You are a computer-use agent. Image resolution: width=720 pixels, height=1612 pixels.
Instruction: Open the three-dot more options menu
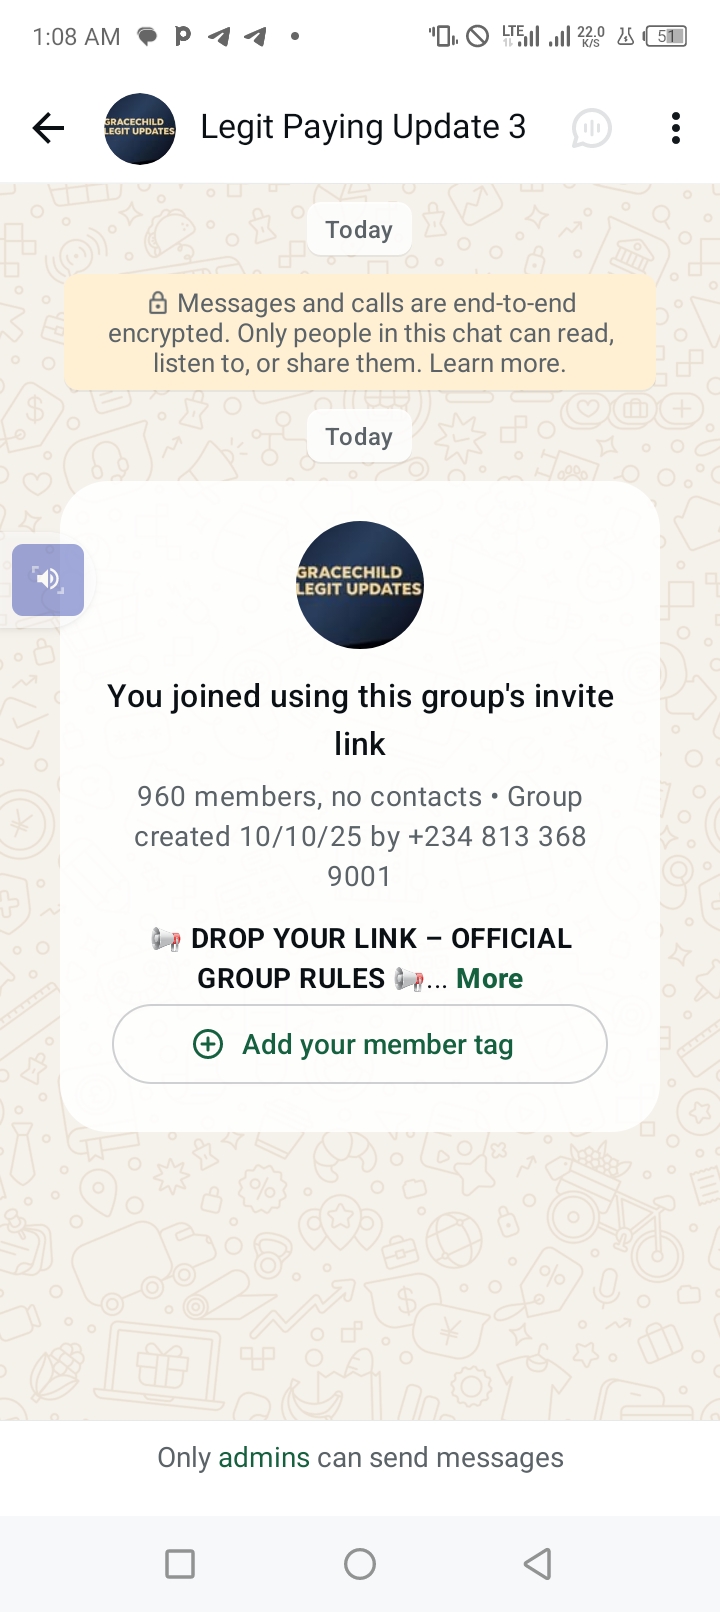click(x=676, y=128)
